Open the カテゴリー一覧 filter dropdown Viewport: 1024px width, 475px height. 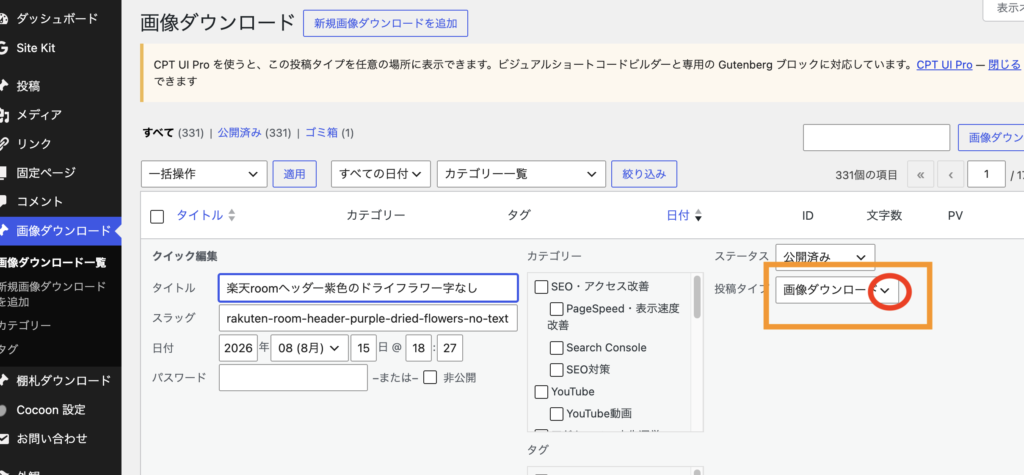[x=520, y=174]
